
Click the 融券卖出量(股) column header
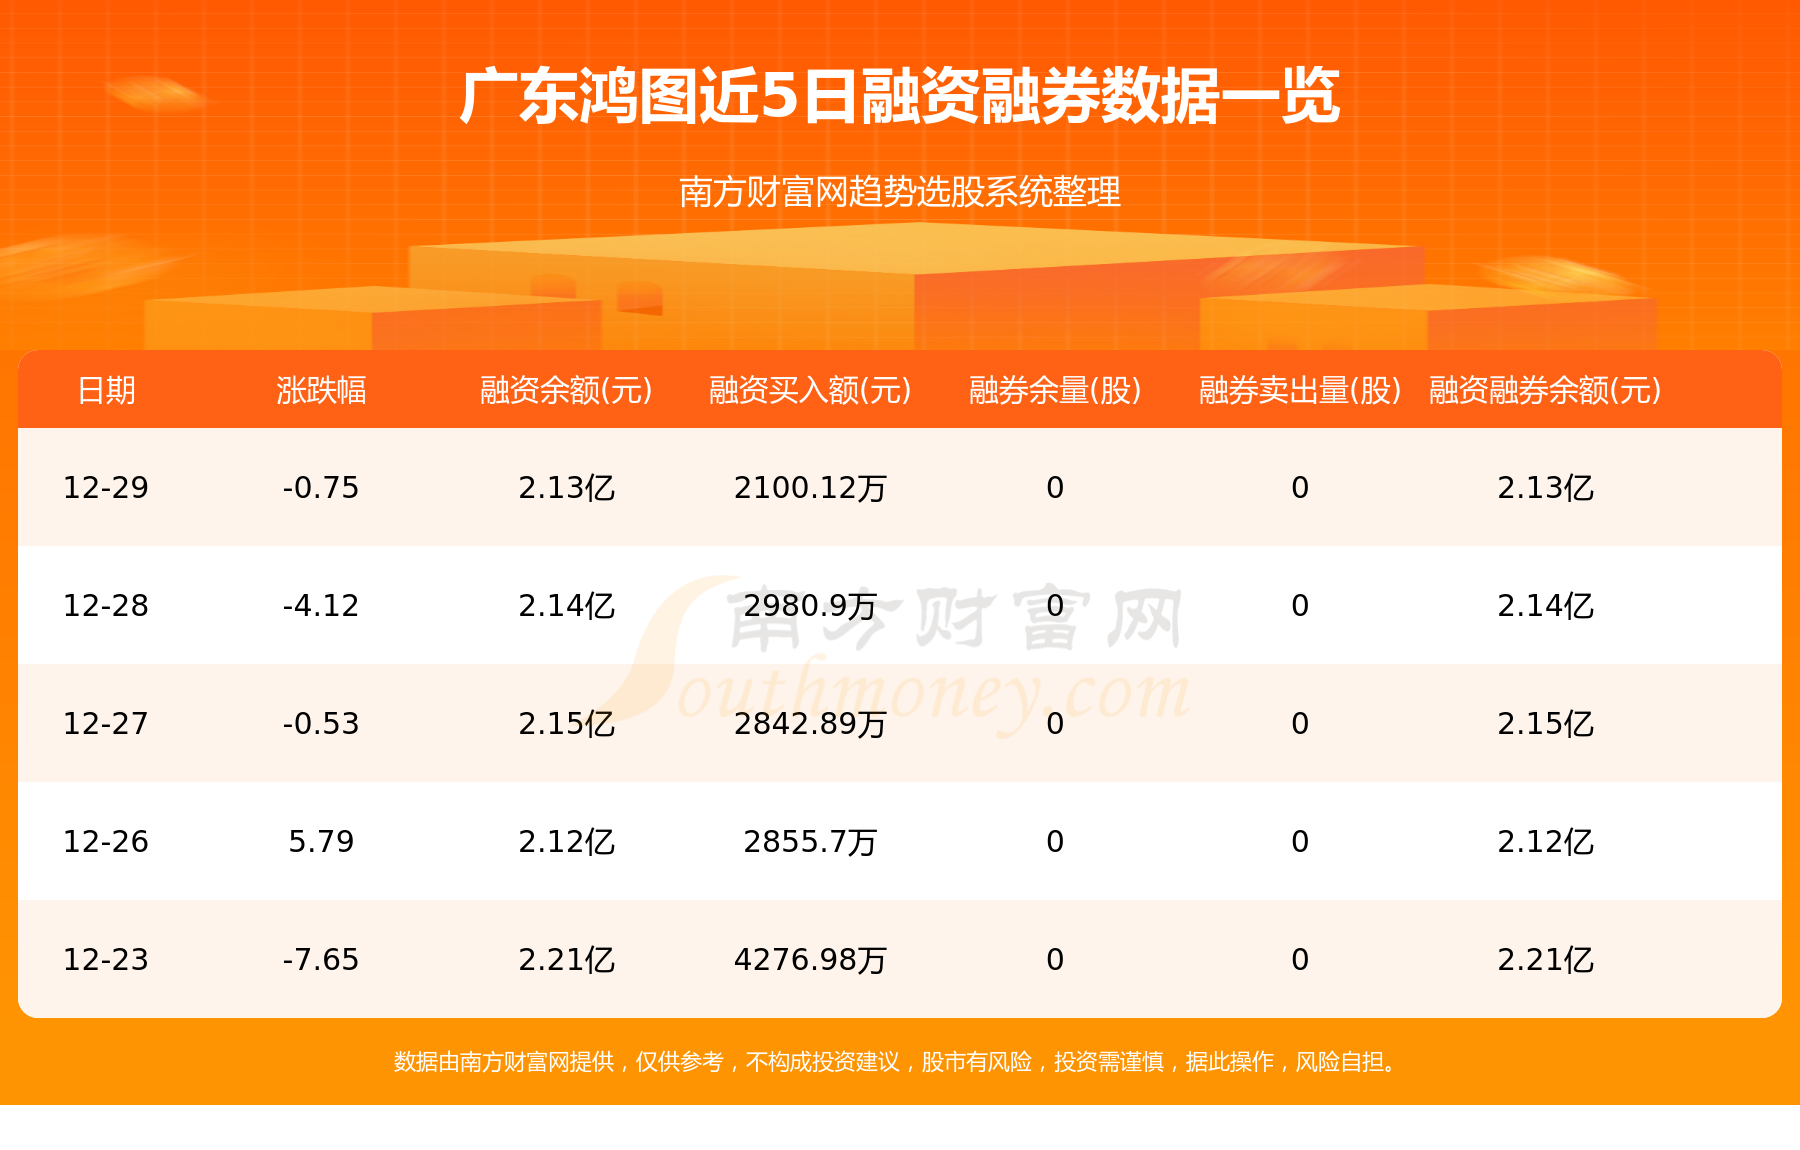pos(1300,390)
